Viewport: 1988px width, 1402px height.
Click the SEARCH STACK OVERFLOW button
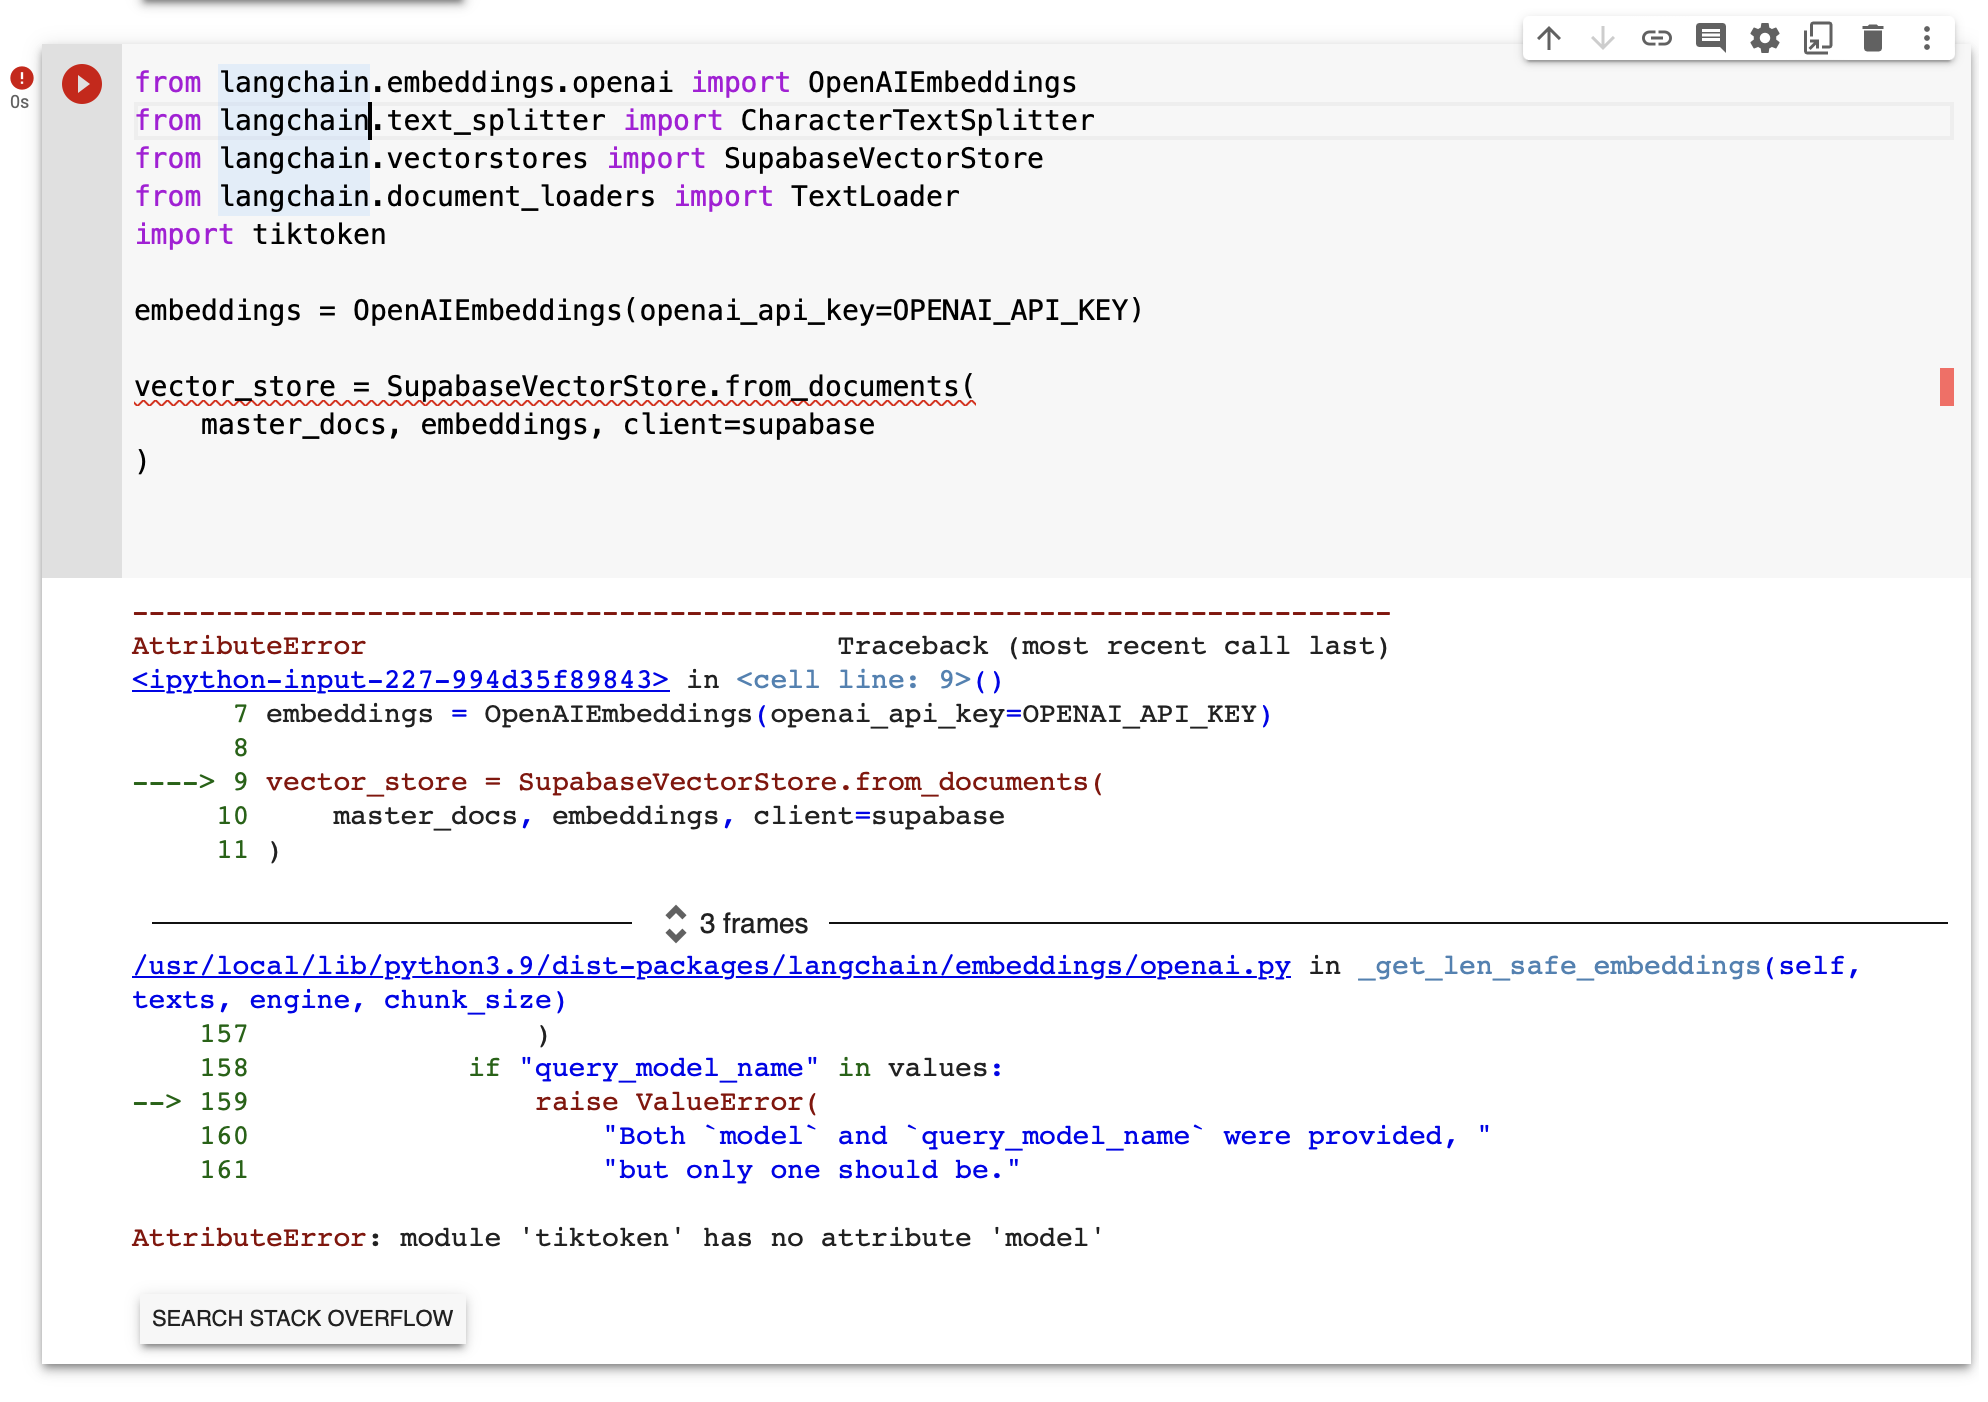coord(302,1318)
